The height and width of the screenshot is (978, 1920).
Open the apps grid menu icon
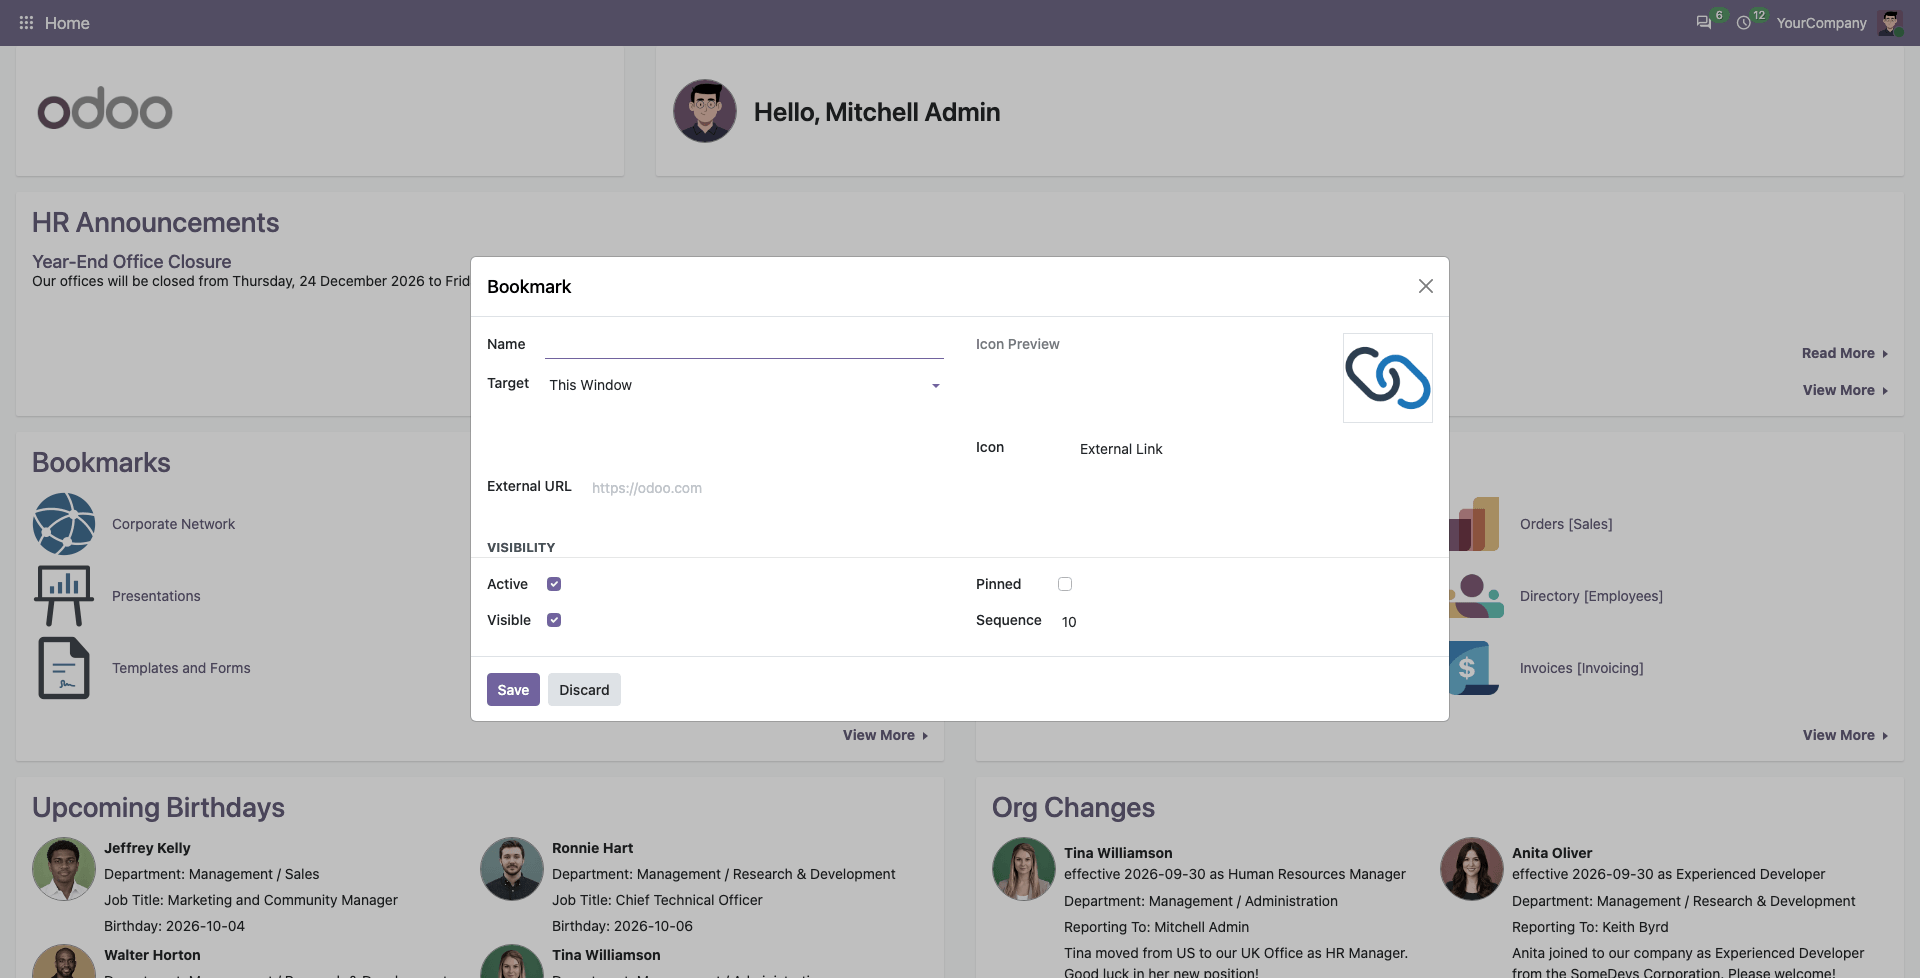26,23
